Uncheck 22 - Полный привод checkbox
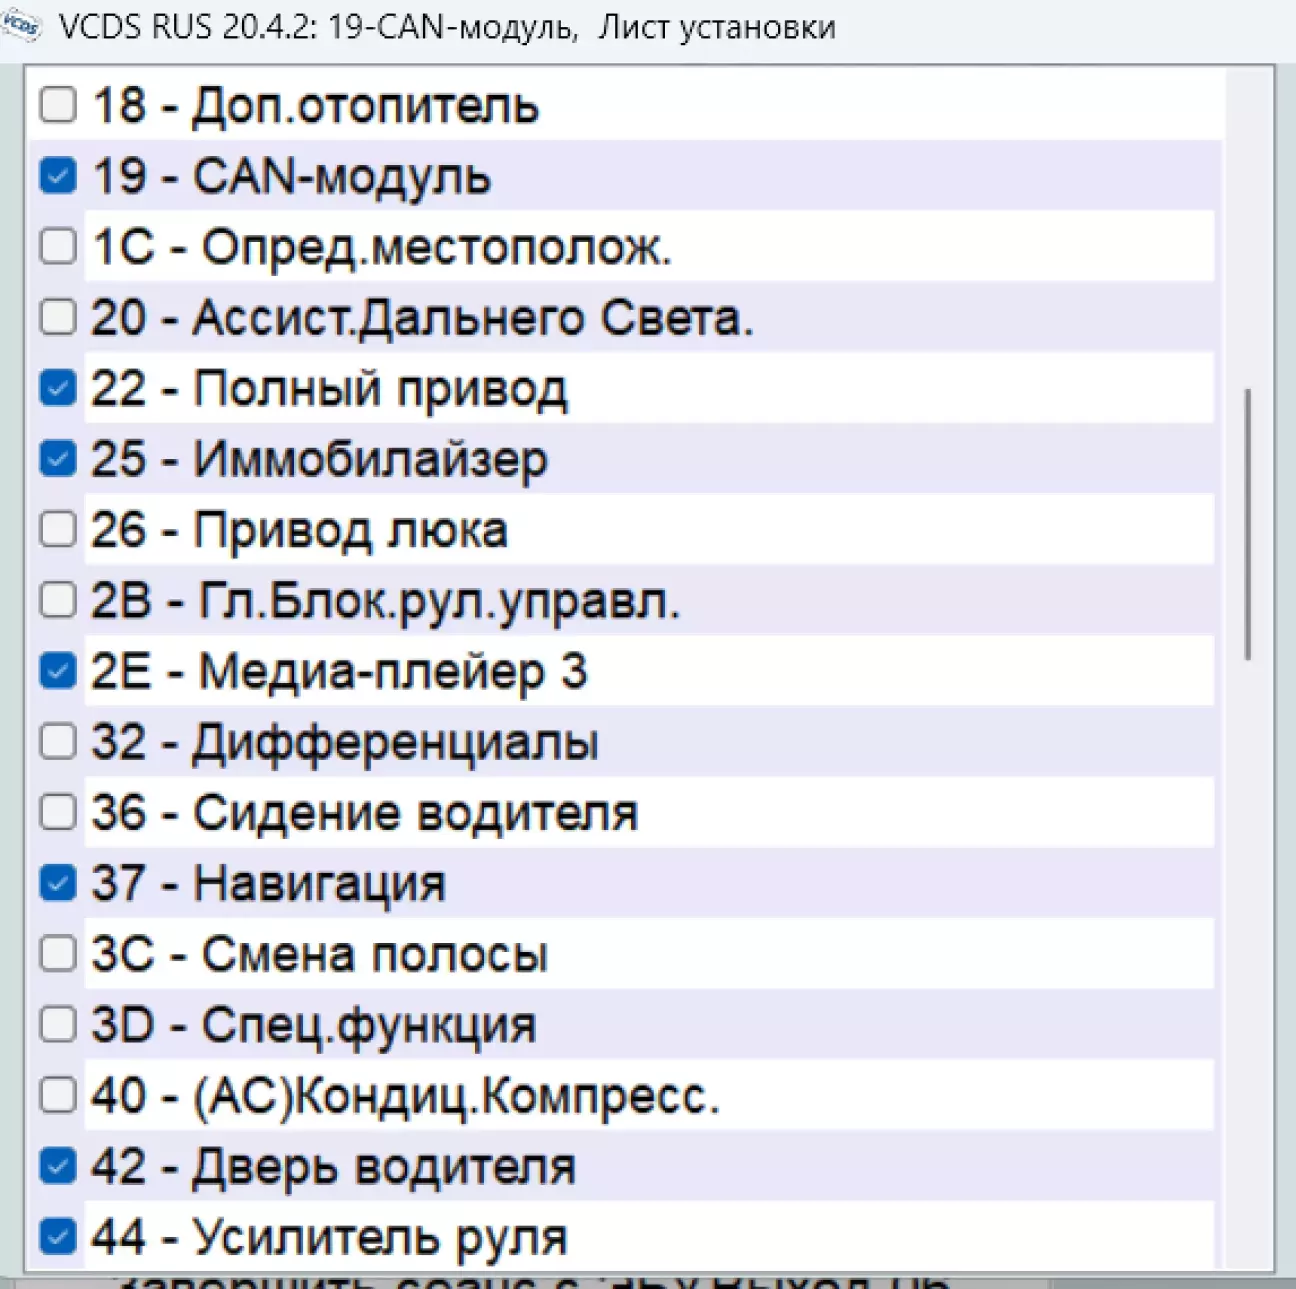1296x1289 pixels. pyautogui.click(x=58, y=388)
